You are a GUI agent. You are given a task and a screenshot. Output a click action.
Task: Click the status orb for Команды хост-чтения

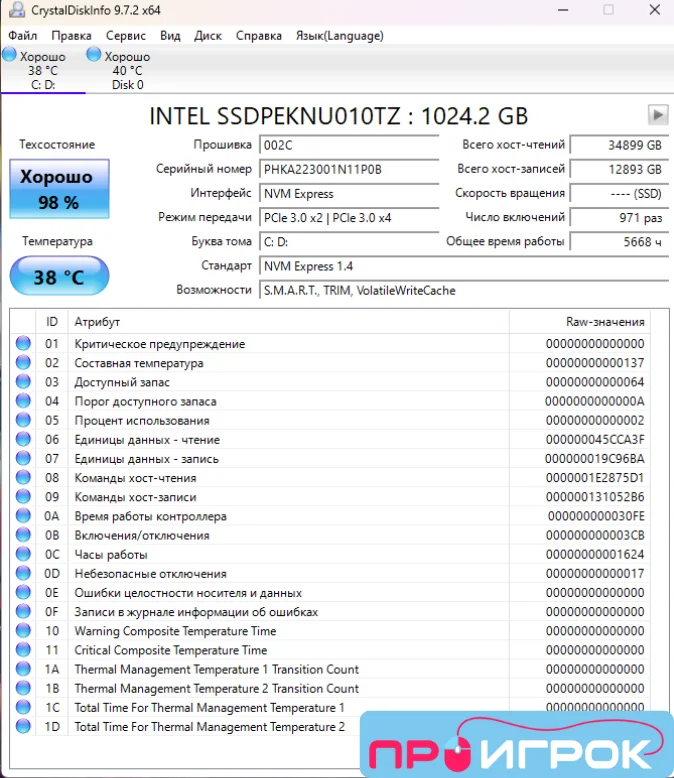pyautogui.click(x=23, y=477)
